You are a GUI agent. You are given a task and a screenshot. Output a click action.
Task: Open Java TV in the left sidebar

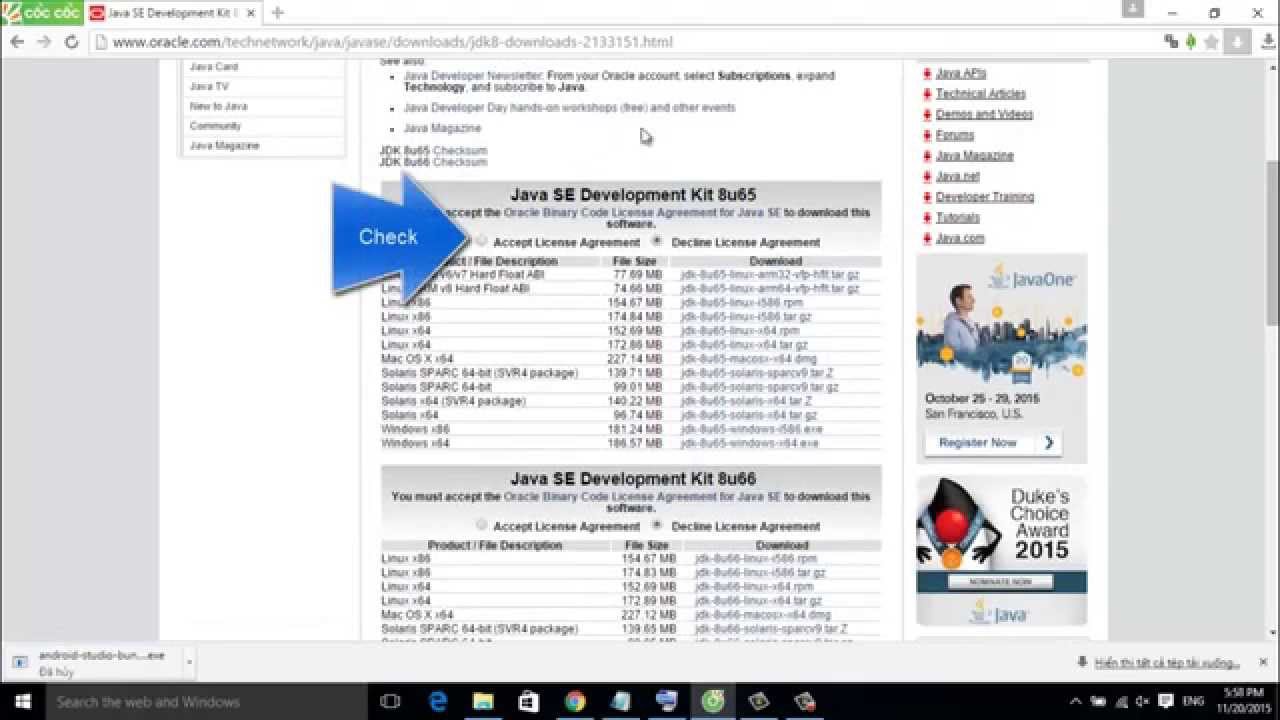click(x=209, y=87)
